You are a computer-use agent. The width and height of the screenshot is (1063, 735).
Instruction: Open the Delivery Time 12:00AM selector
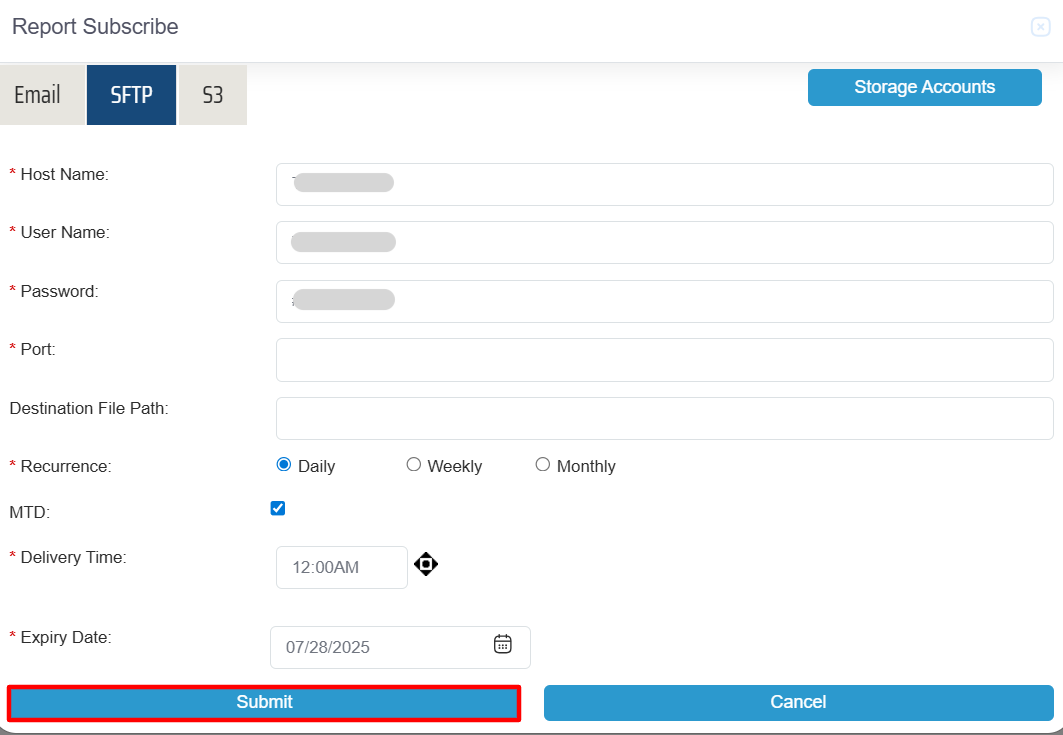[341, 567]
